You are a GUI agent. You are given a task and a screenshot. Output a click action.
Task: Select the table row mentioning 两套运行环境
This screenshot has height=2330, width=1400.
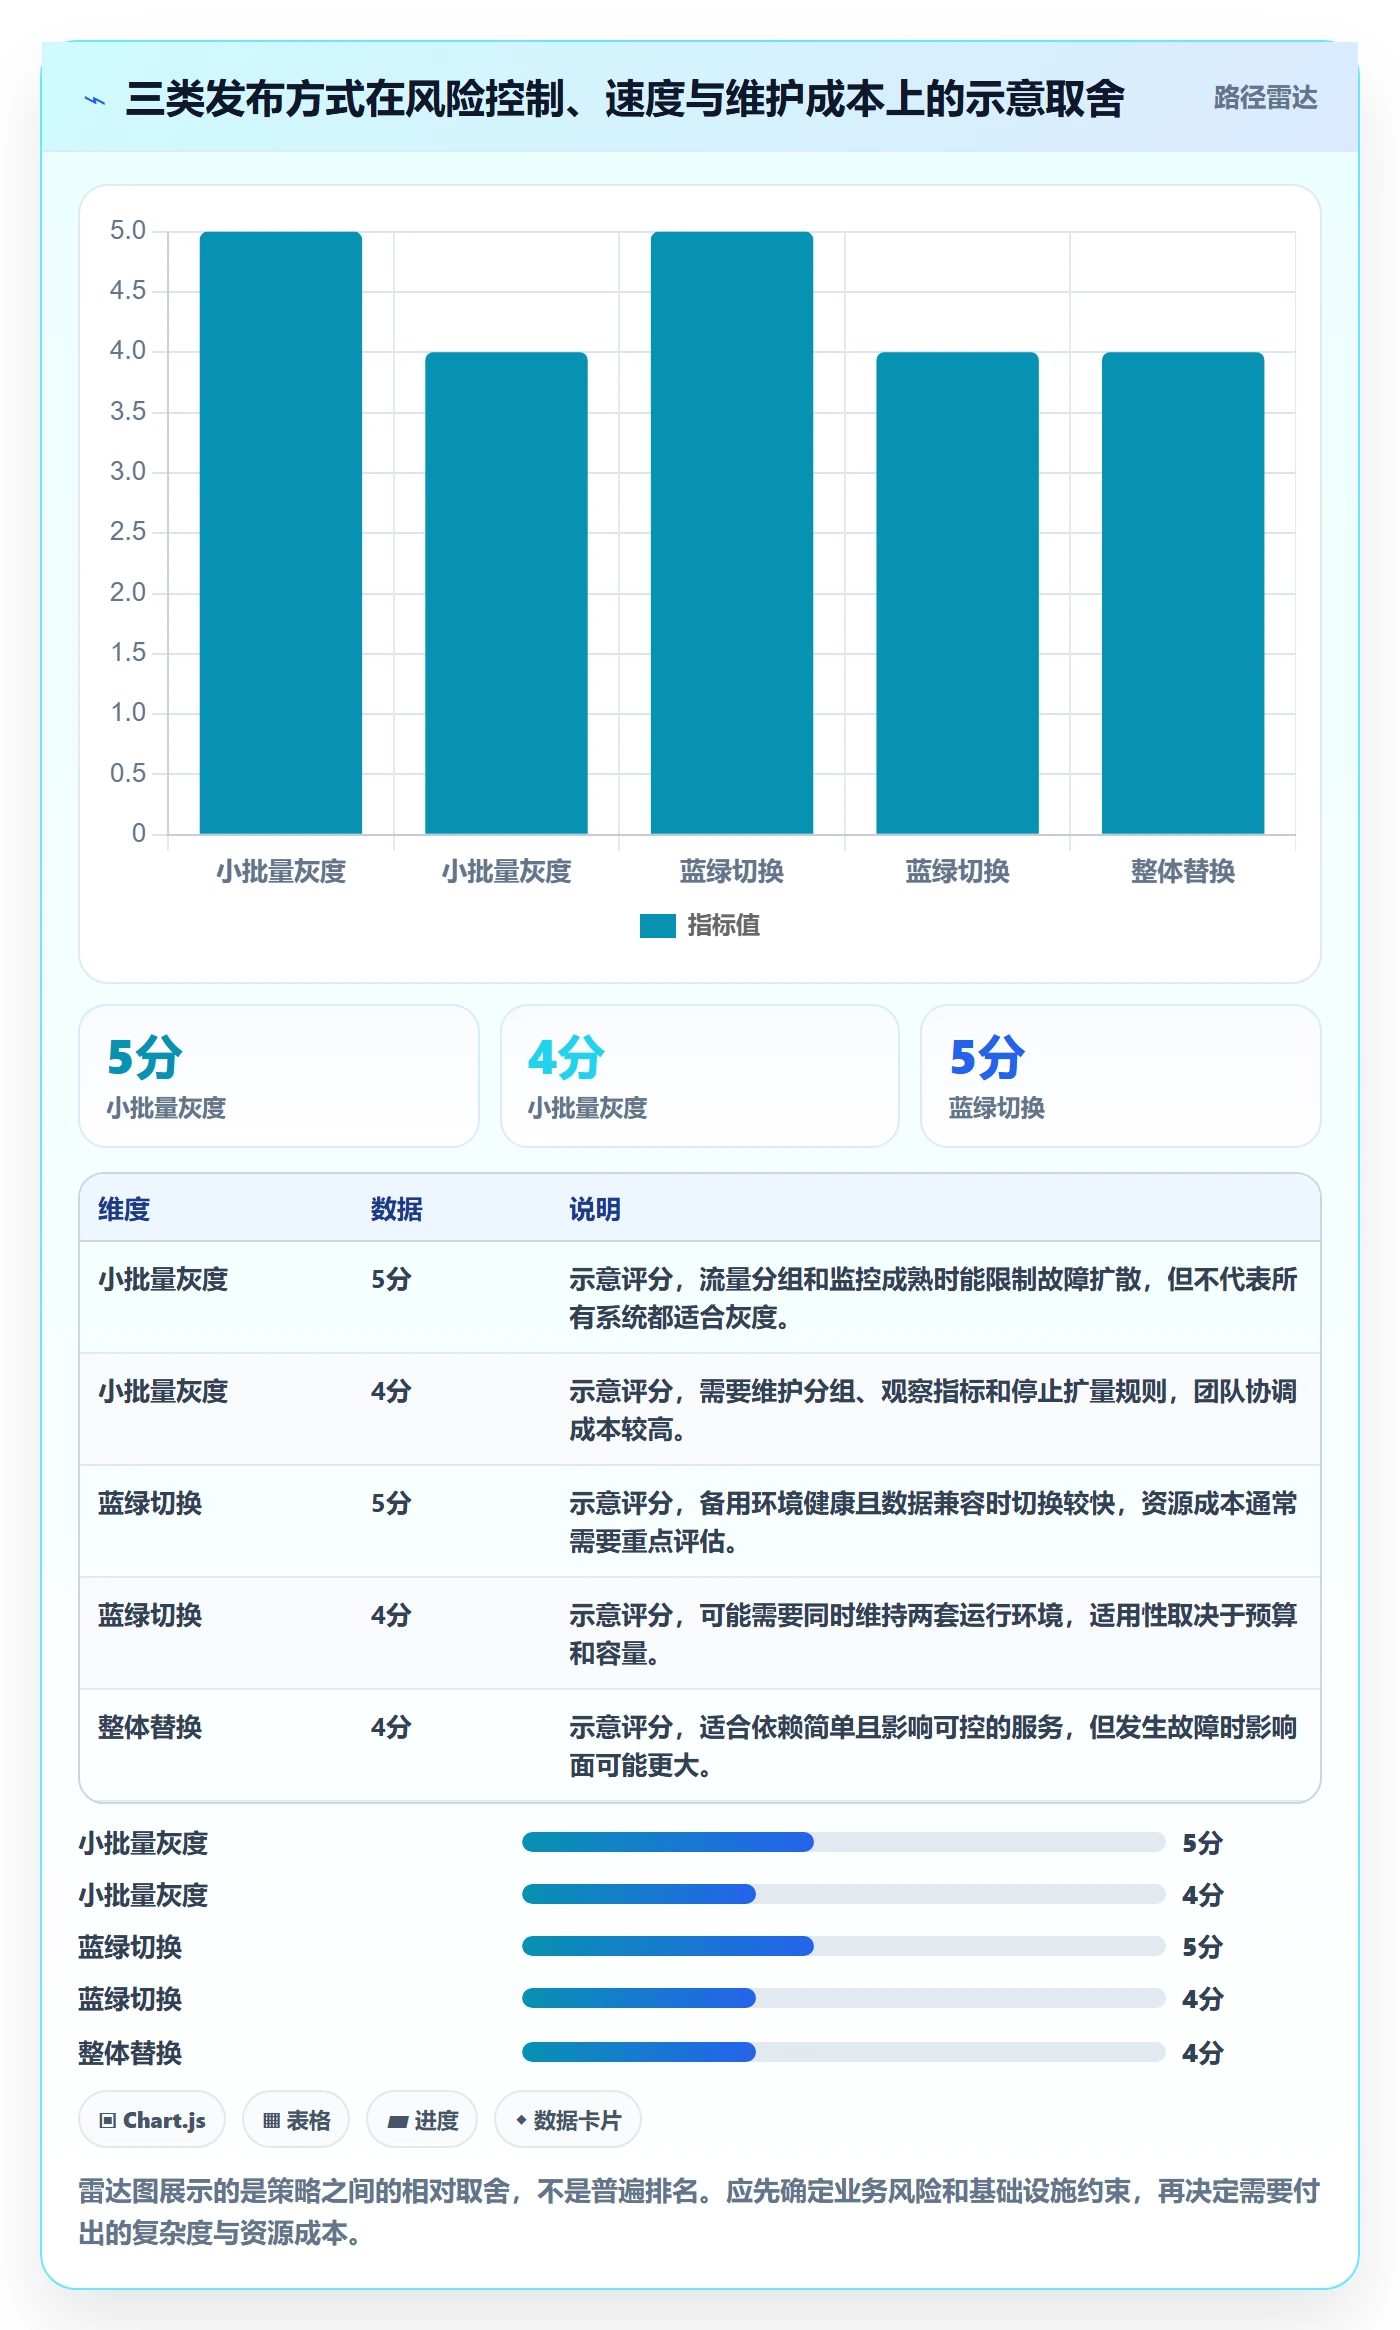pos(700,1634)
